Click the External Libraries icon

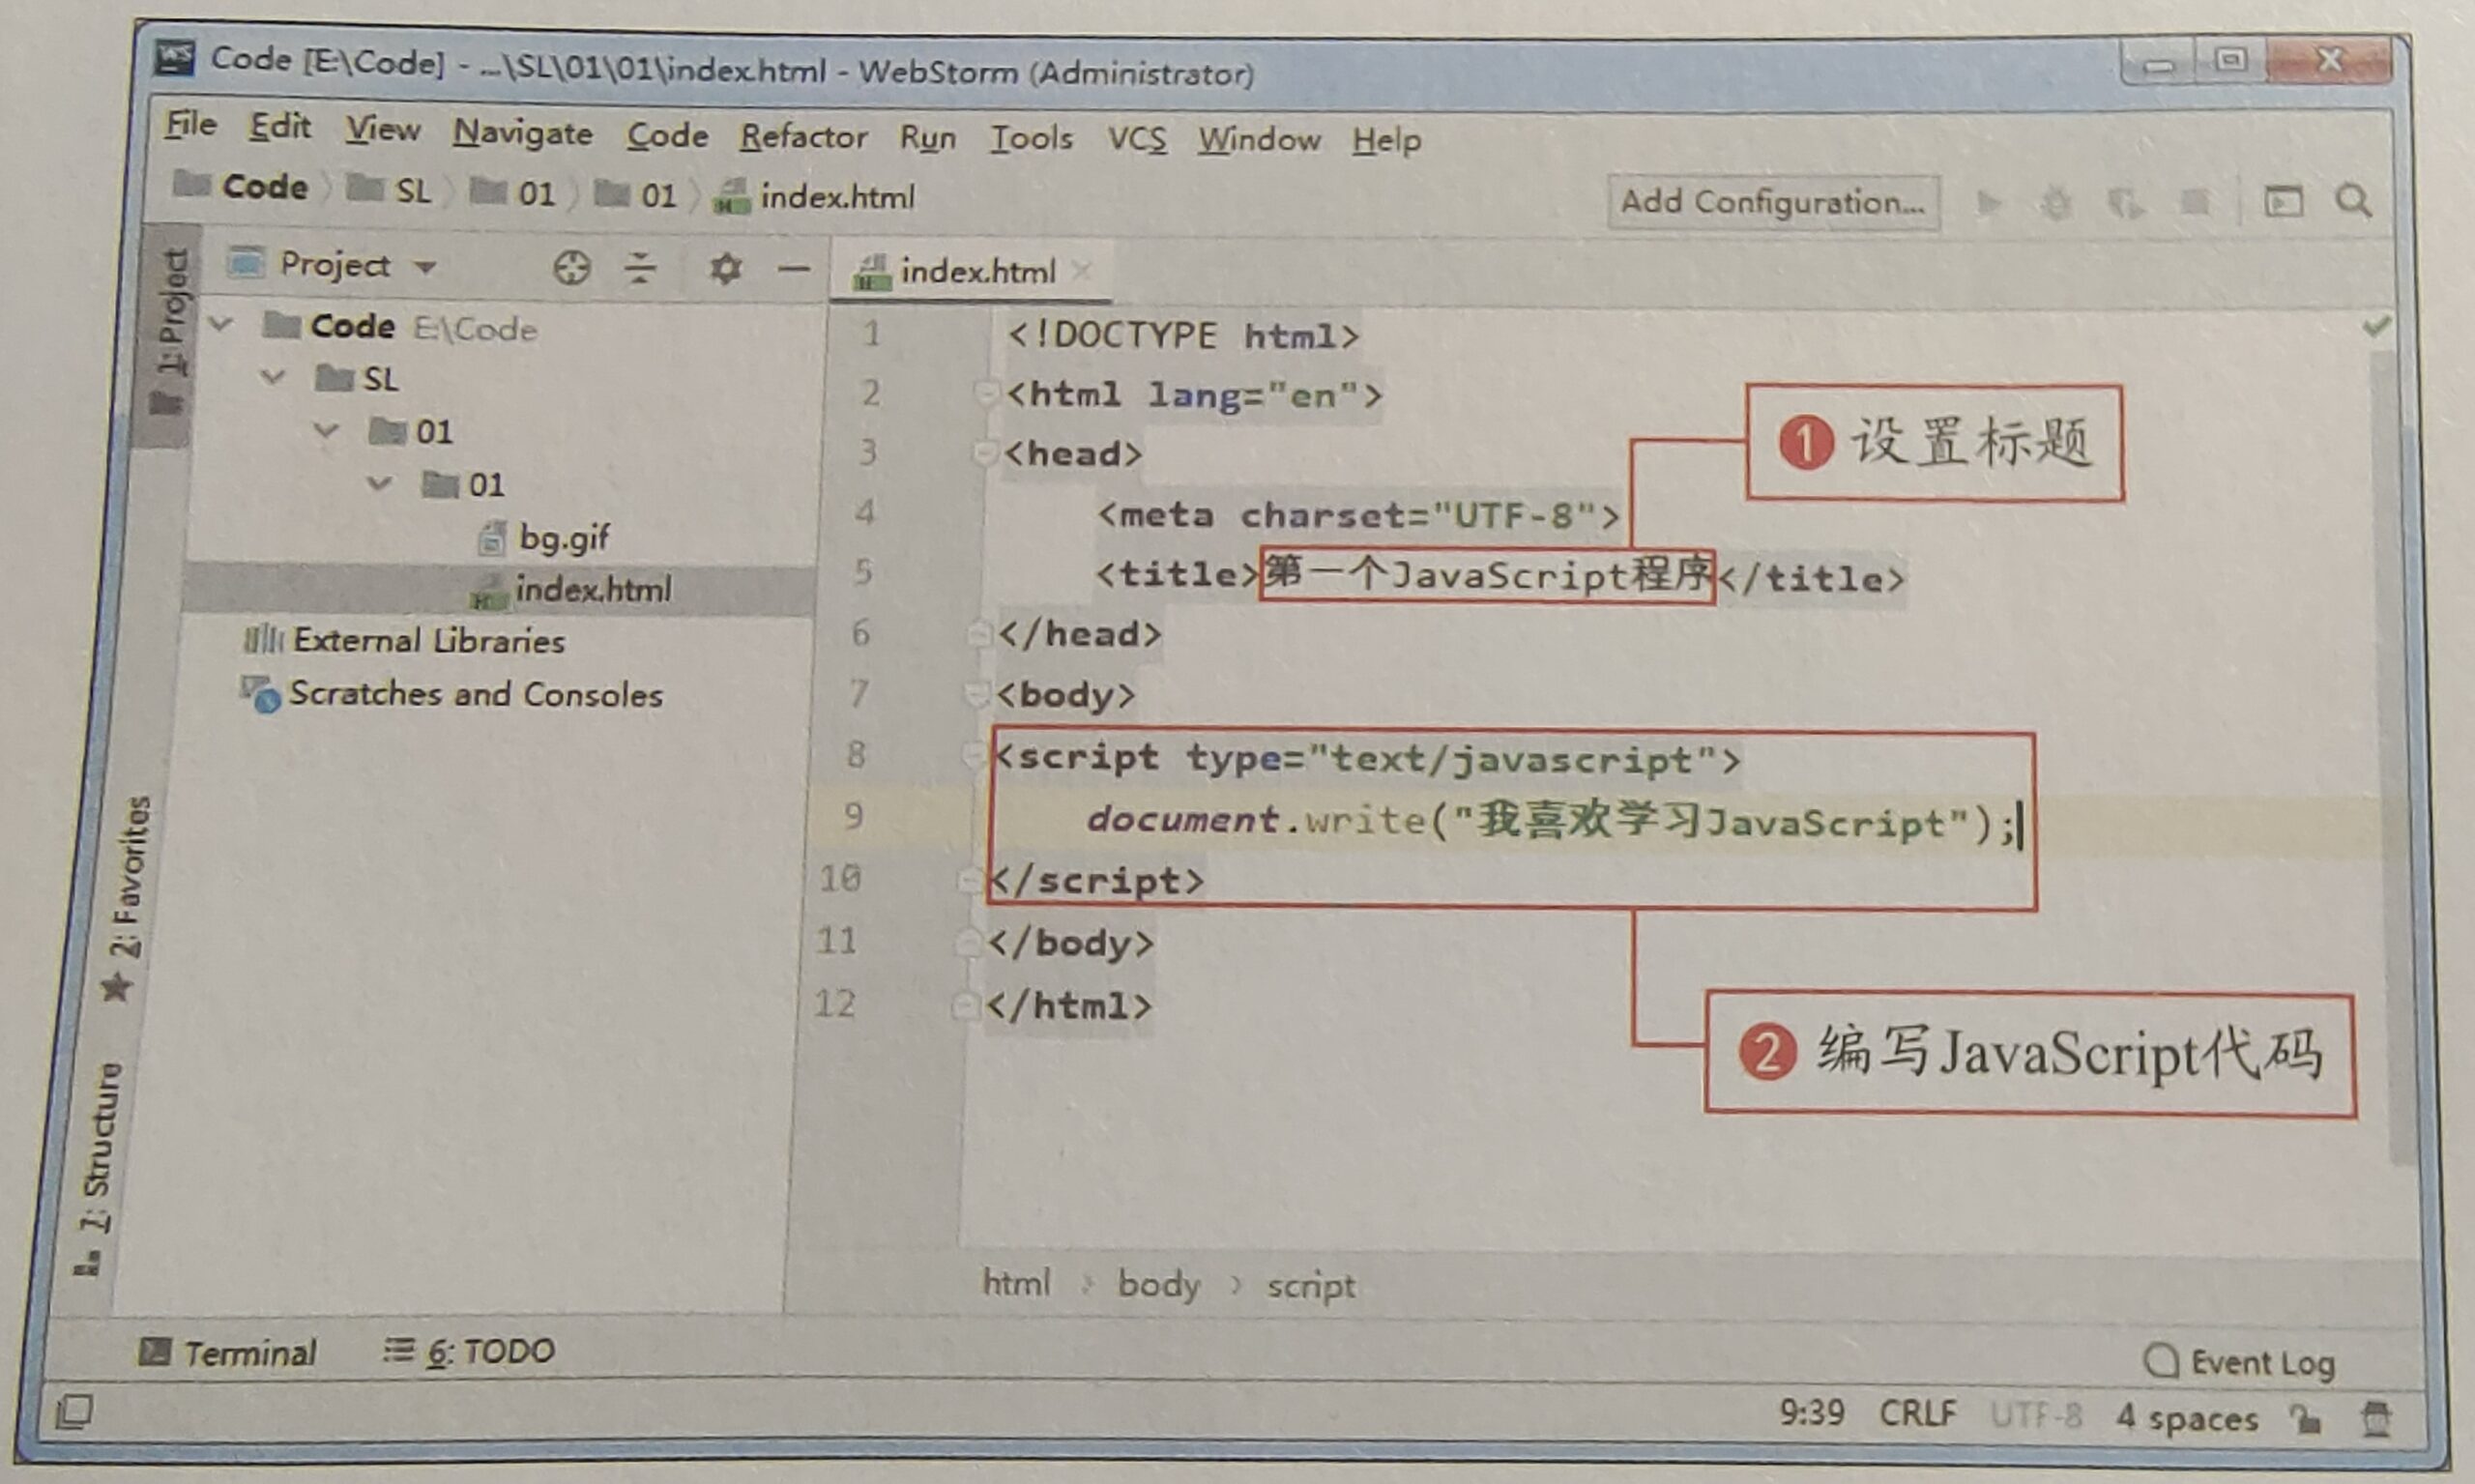click(x=263, y=638)
